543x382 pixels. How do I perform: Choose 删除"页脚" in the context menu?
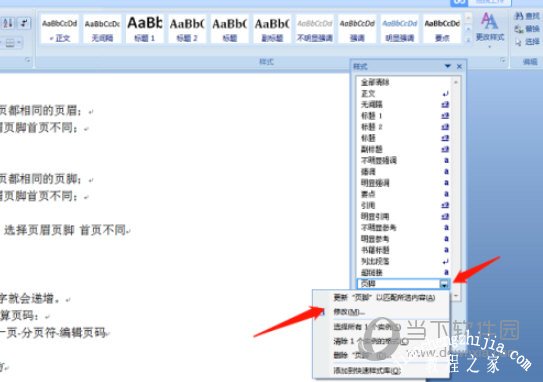coord(381,355)
